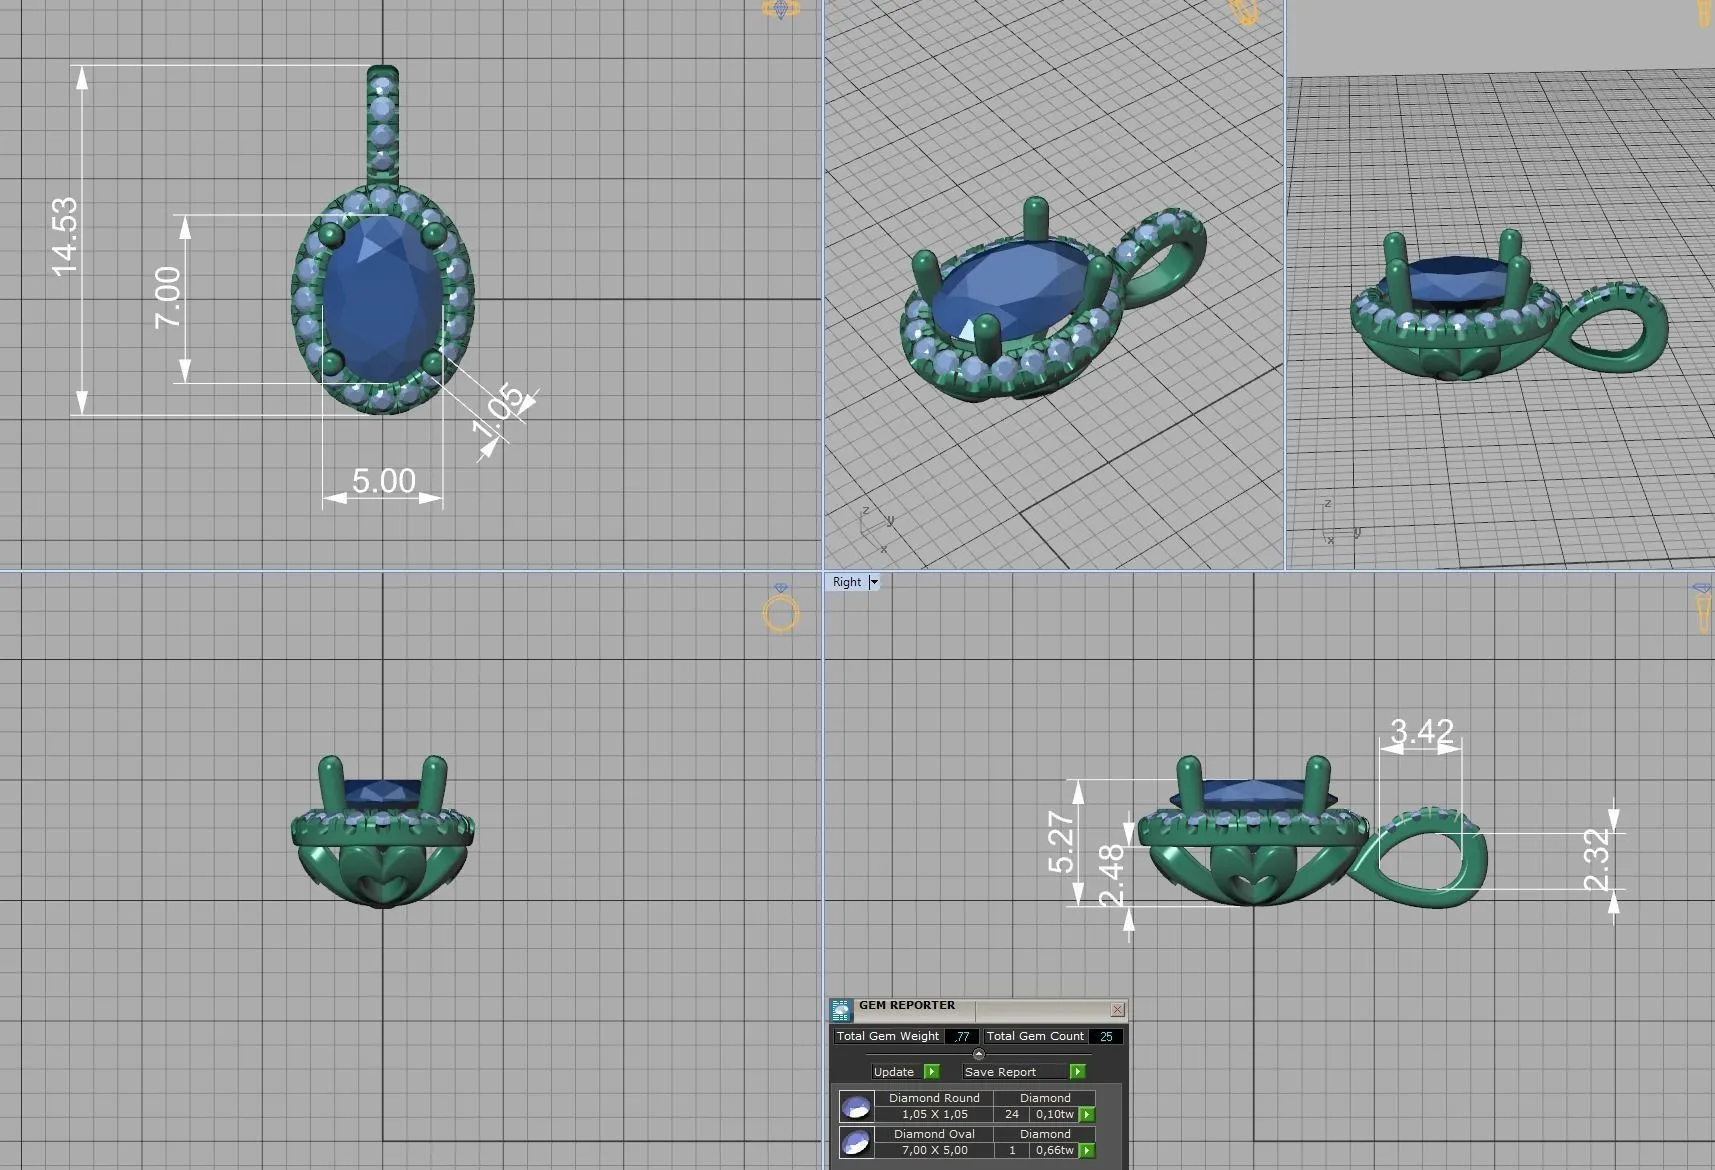Click green arrow on Diamond Round row
The height and width of the screenshot is (1170, 1715).
click(x=1087, y=1114)
